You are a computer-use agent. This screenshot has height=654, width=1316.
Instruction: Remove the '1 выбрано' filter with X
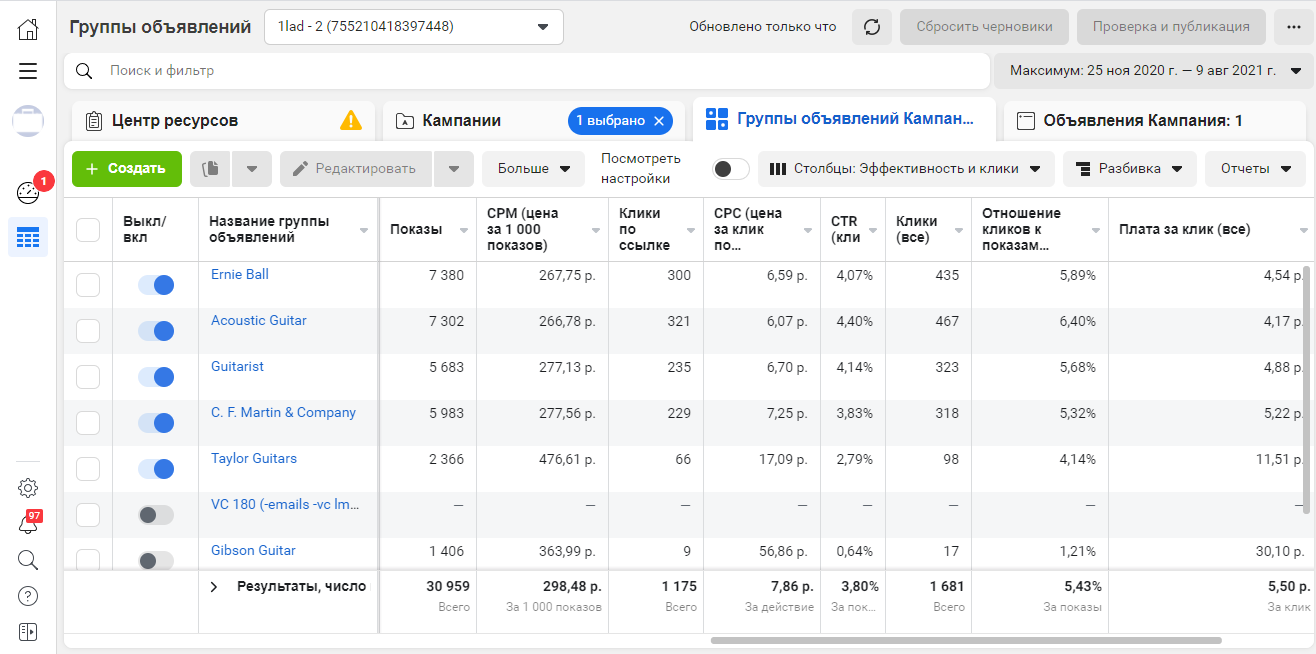(658, 120)
